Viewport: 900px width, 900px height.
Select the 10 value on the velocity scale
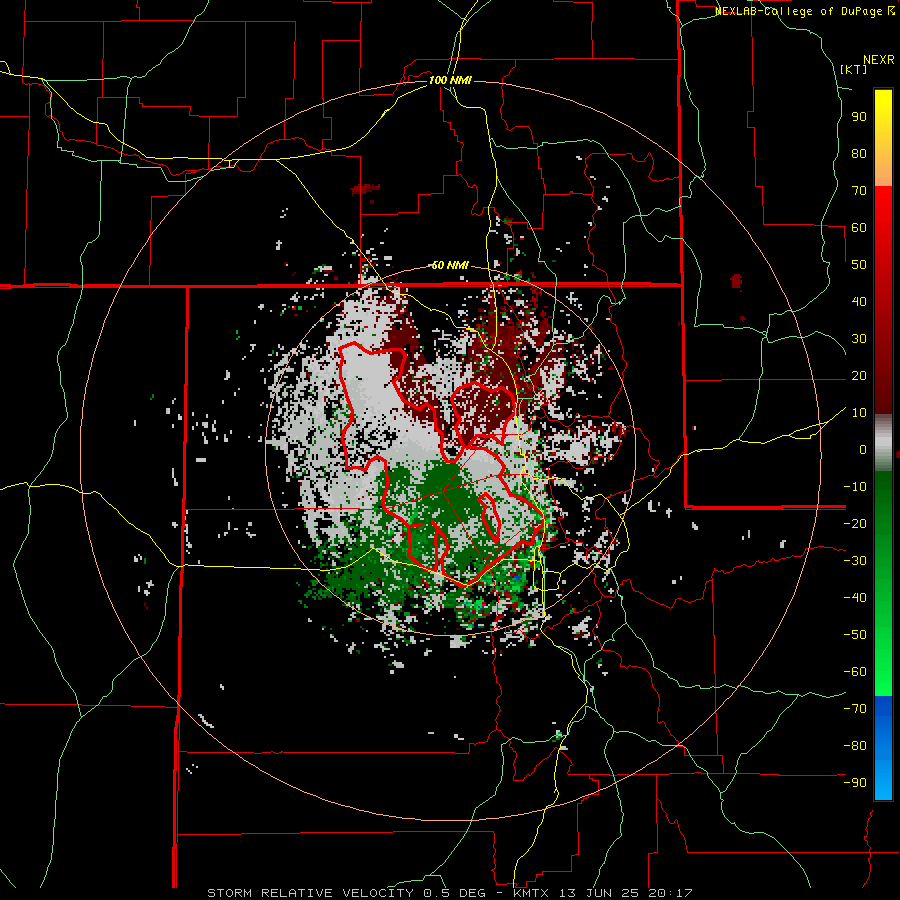859,413
